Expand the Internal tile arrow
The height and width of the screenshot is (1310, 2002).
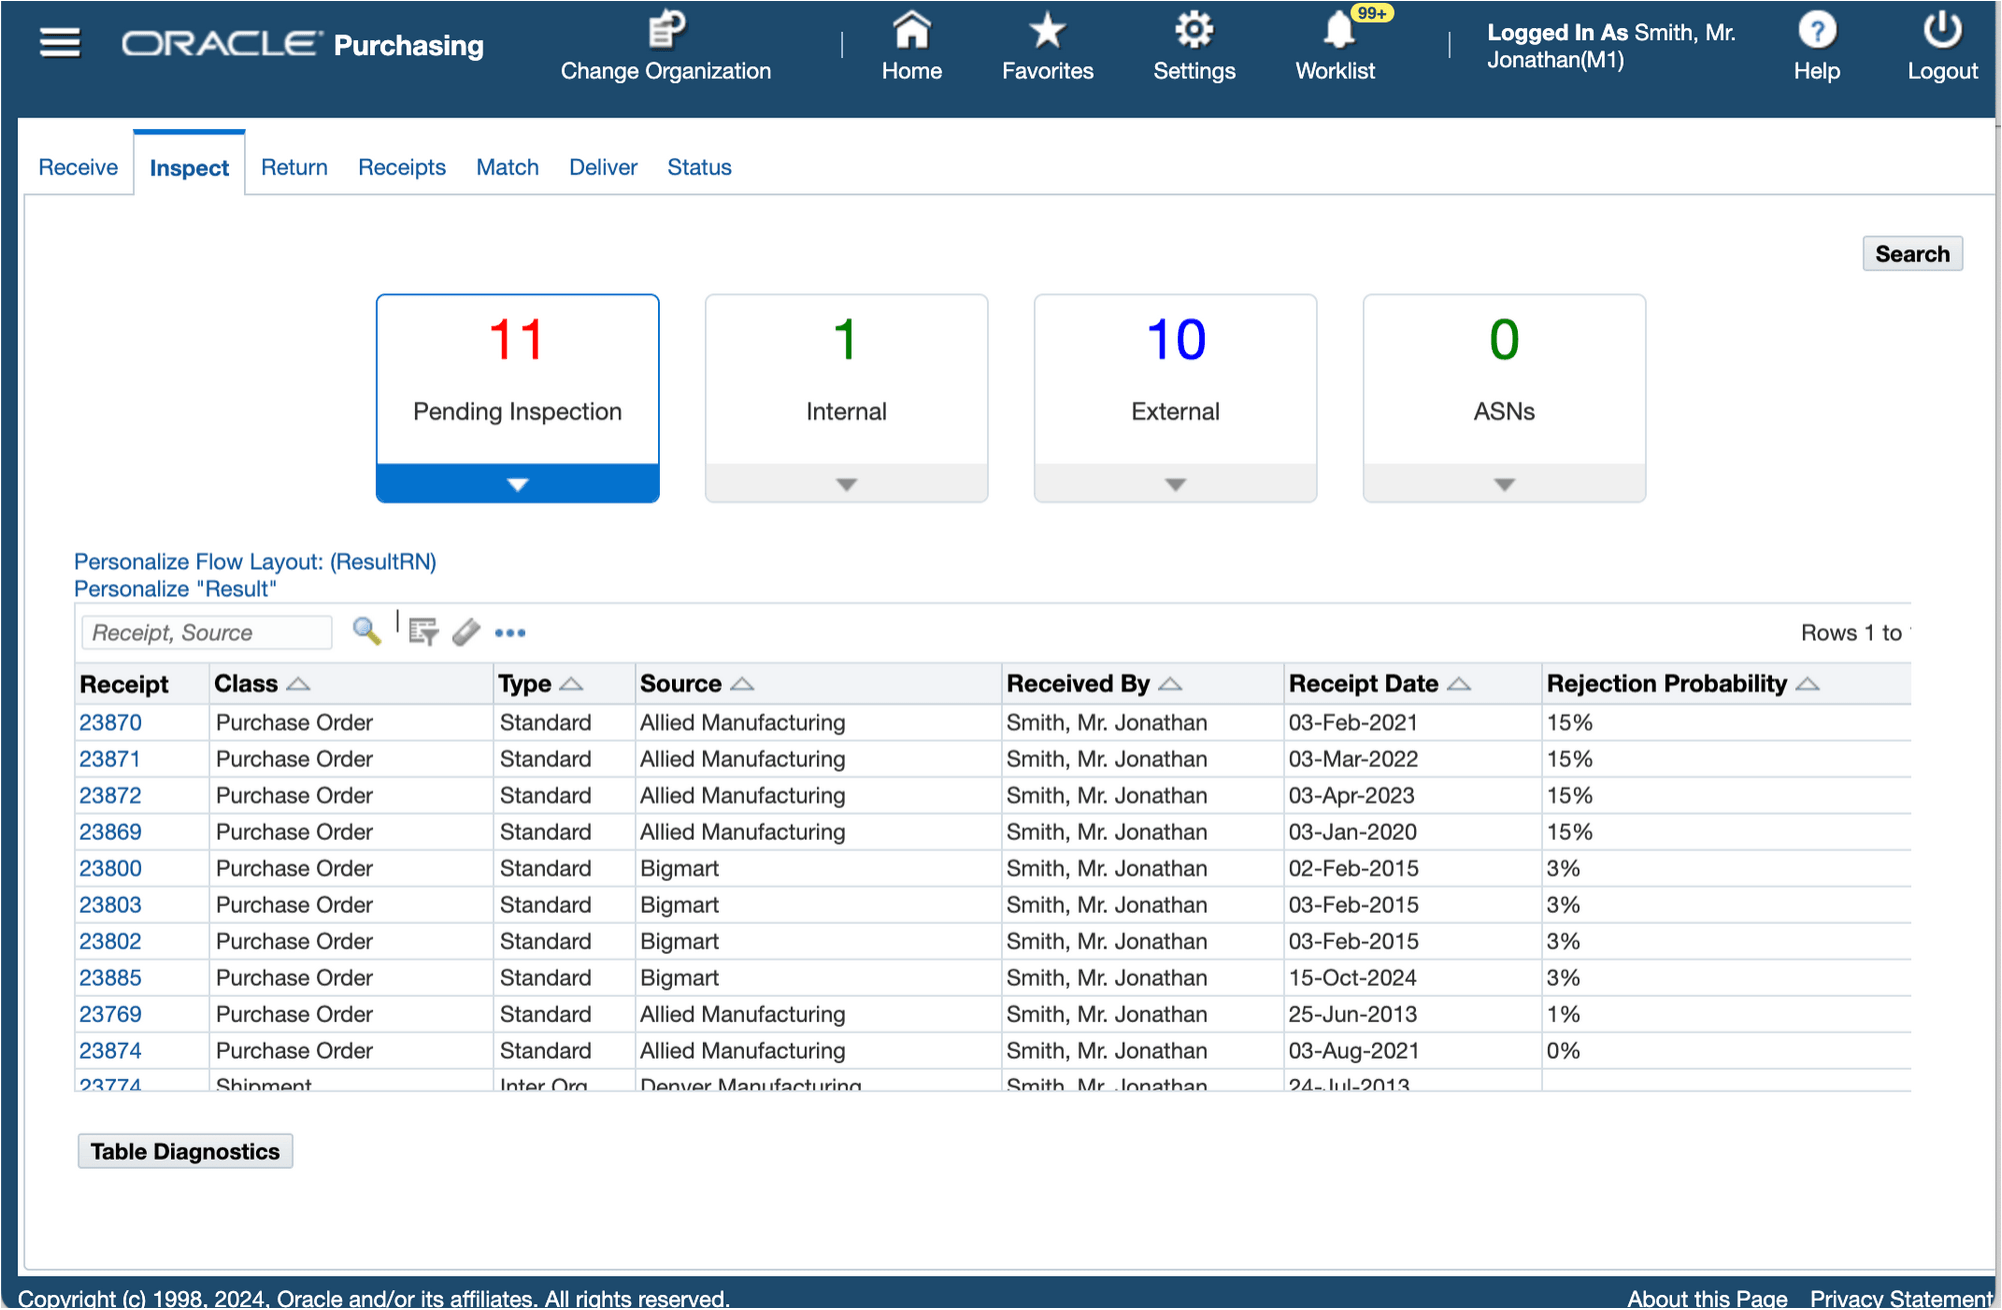pos(846,484)
